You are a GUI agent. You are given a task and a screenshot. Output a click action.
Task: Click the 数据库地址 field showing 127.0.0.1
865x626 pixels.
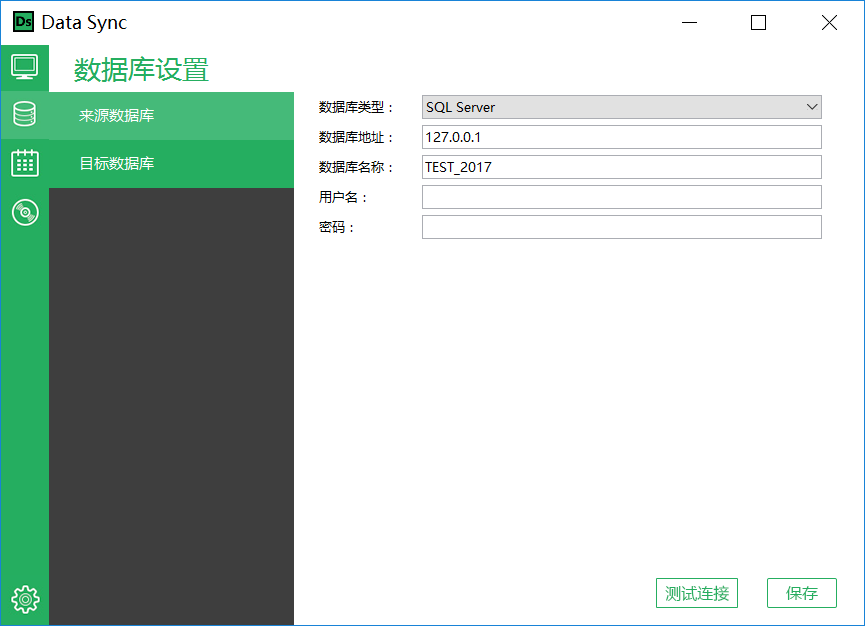620,136
